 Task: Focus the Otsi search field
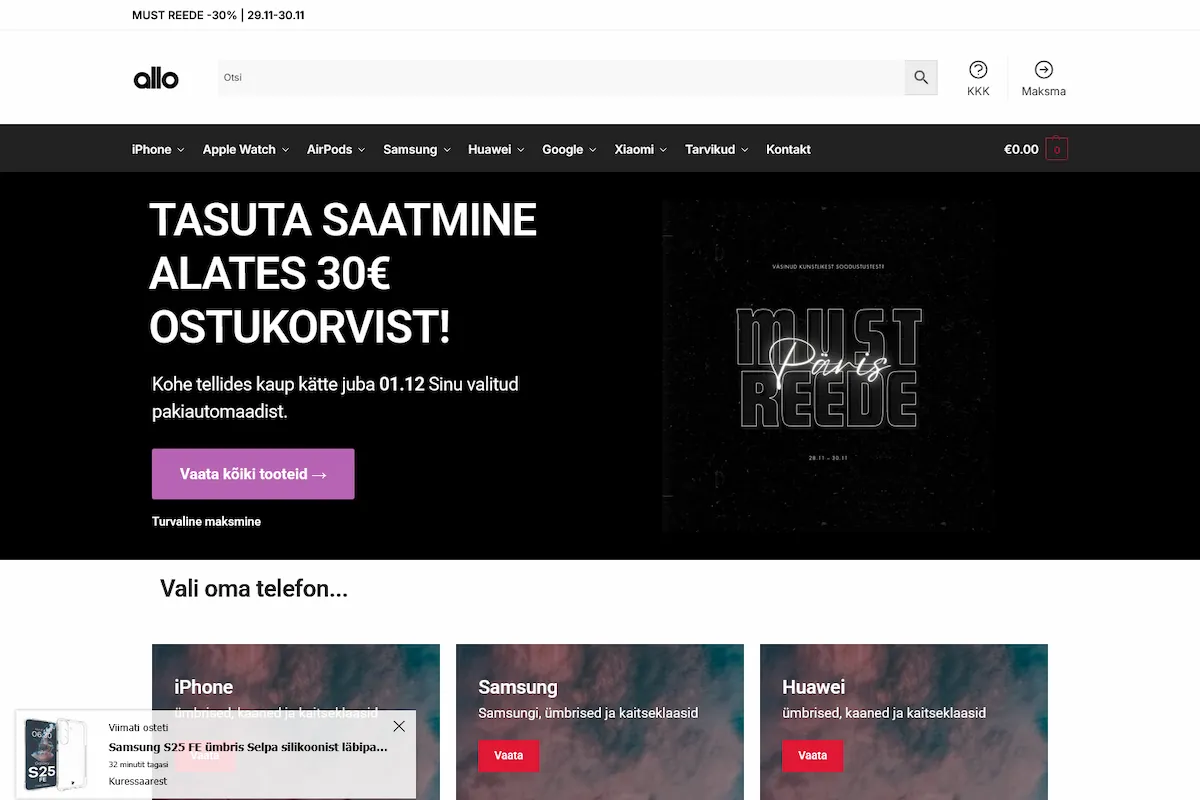coord(561,78)
